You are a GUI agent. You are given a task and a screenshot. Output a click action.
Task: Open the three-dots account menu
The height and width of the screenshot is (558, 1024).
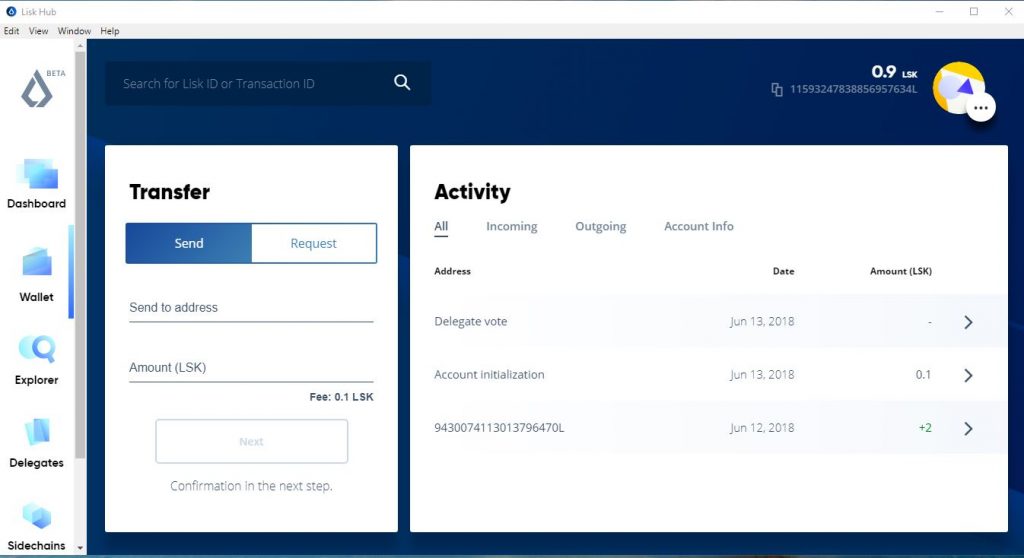(980, 108)
